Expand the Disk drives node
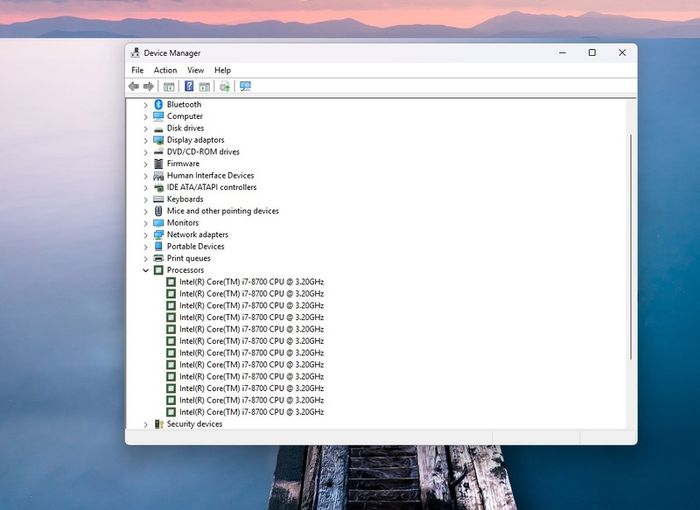This screenshot has height=510, width=700. pos(146,129)
